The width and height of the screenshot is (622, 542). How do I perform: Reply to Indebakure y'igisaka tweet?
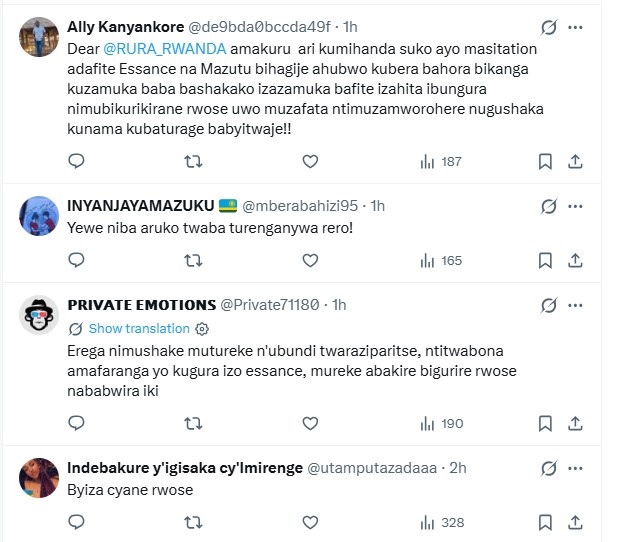pyautogui.click(x=76, y=522)
